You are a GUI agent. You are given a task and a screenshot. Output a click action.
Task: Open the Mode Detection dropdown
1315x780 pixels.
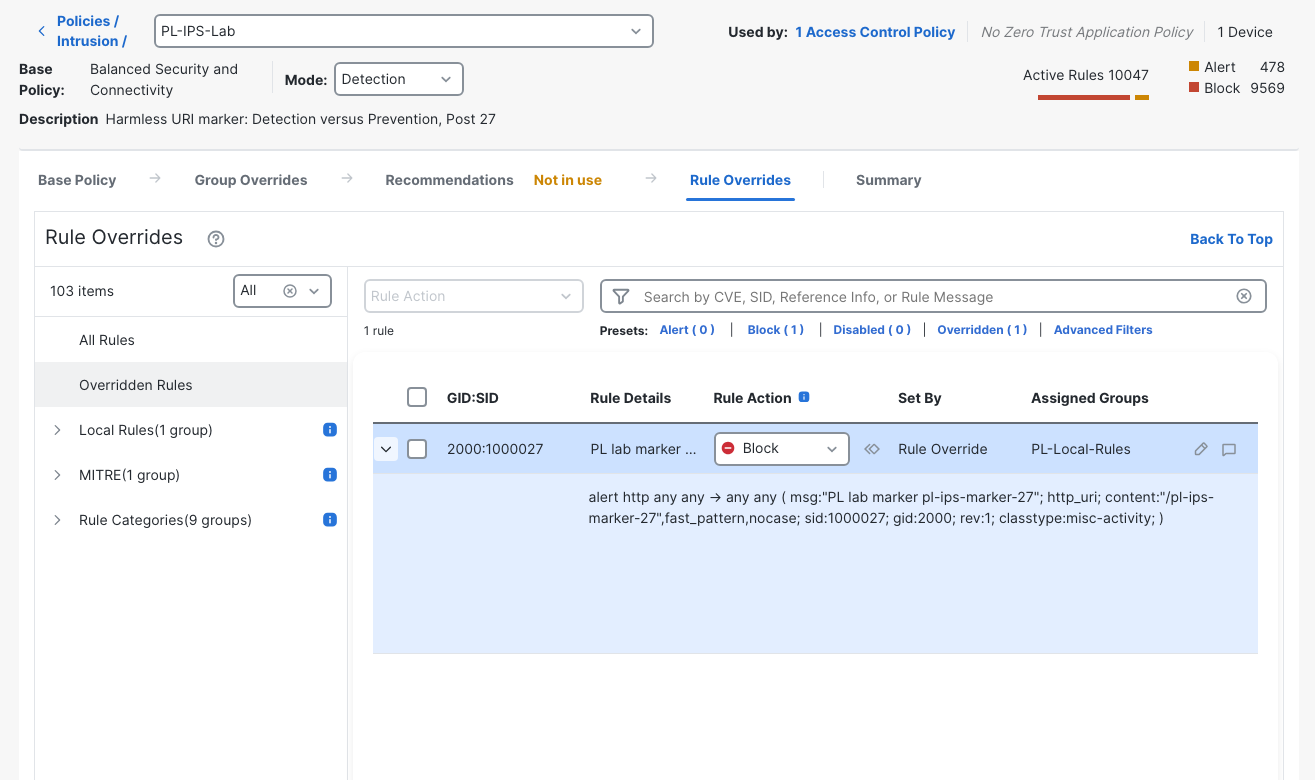tap(399, 79)
